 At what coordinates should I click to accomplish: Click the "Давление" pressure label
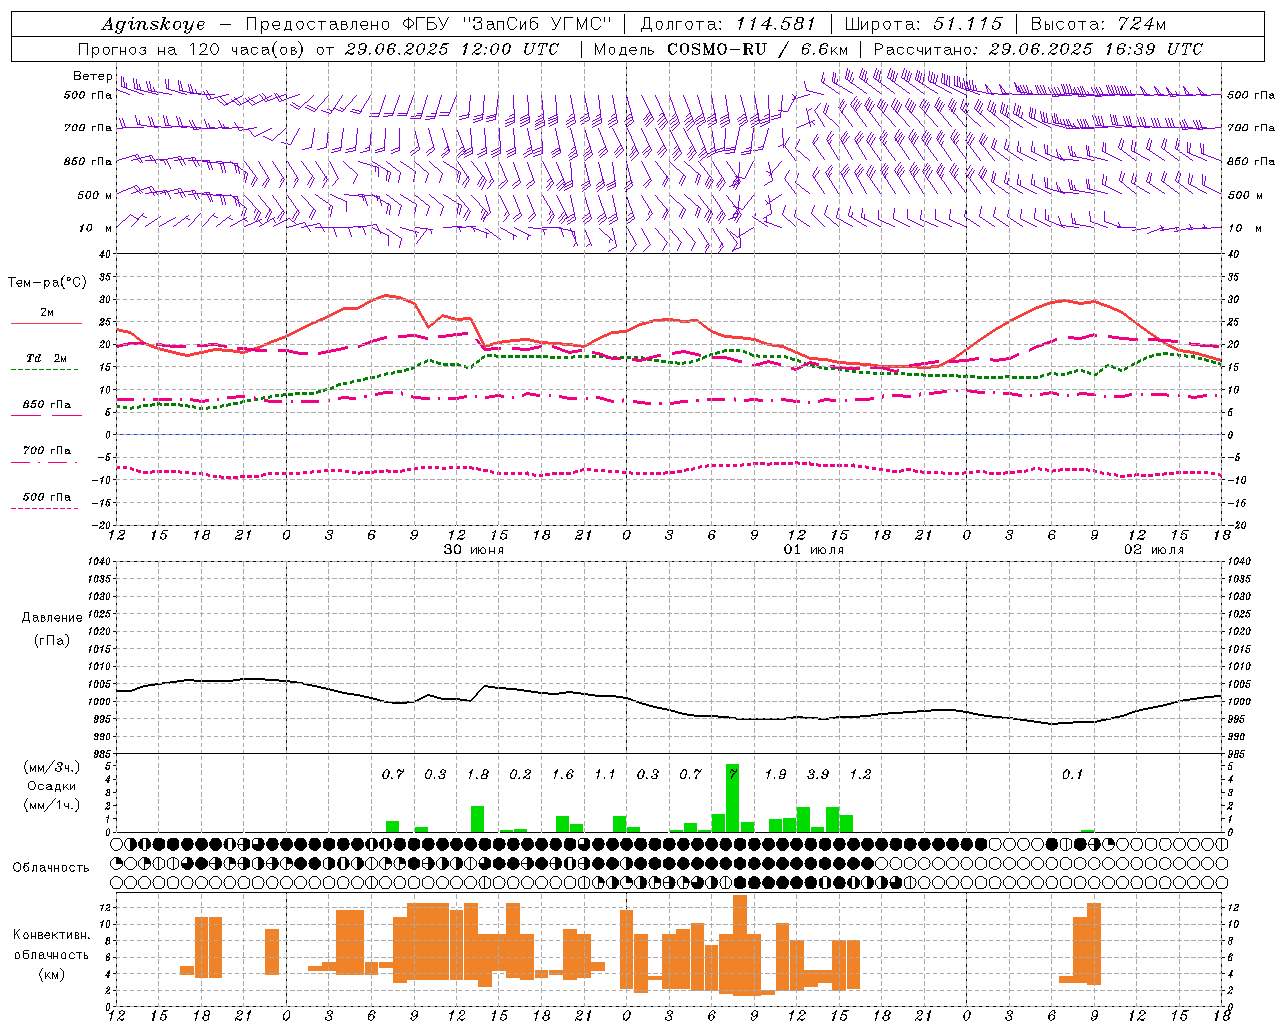pyautogui.click(x=52, y=618)
